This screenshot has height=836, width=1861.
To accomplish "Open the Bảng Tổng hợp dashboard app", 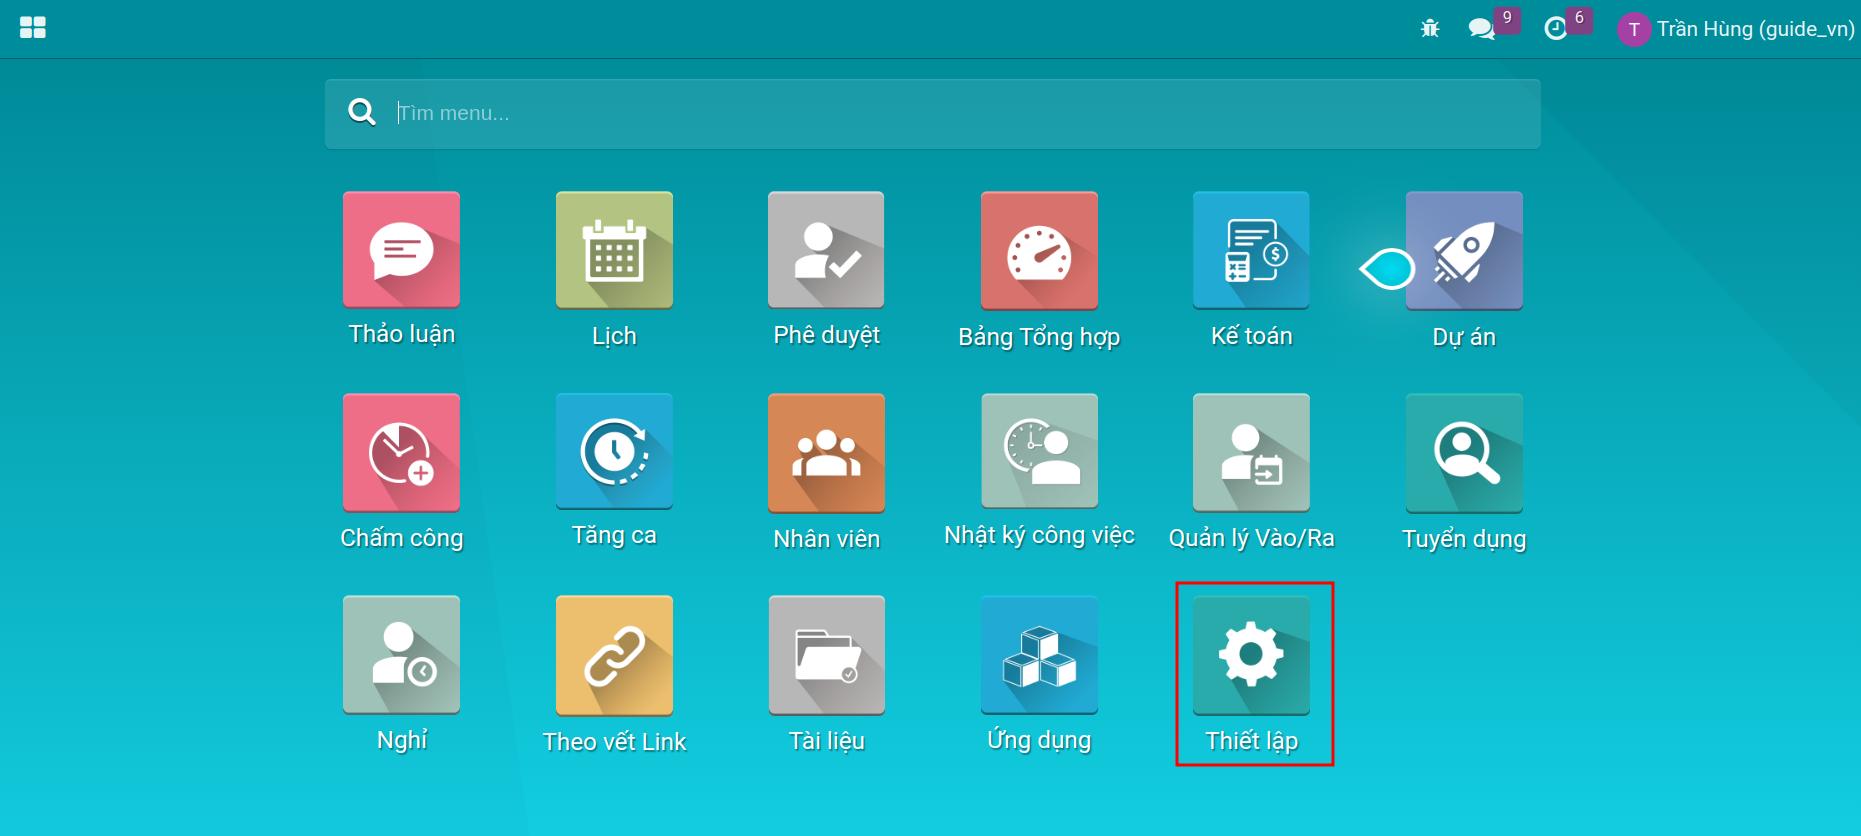I will (x=1039, y=250).
